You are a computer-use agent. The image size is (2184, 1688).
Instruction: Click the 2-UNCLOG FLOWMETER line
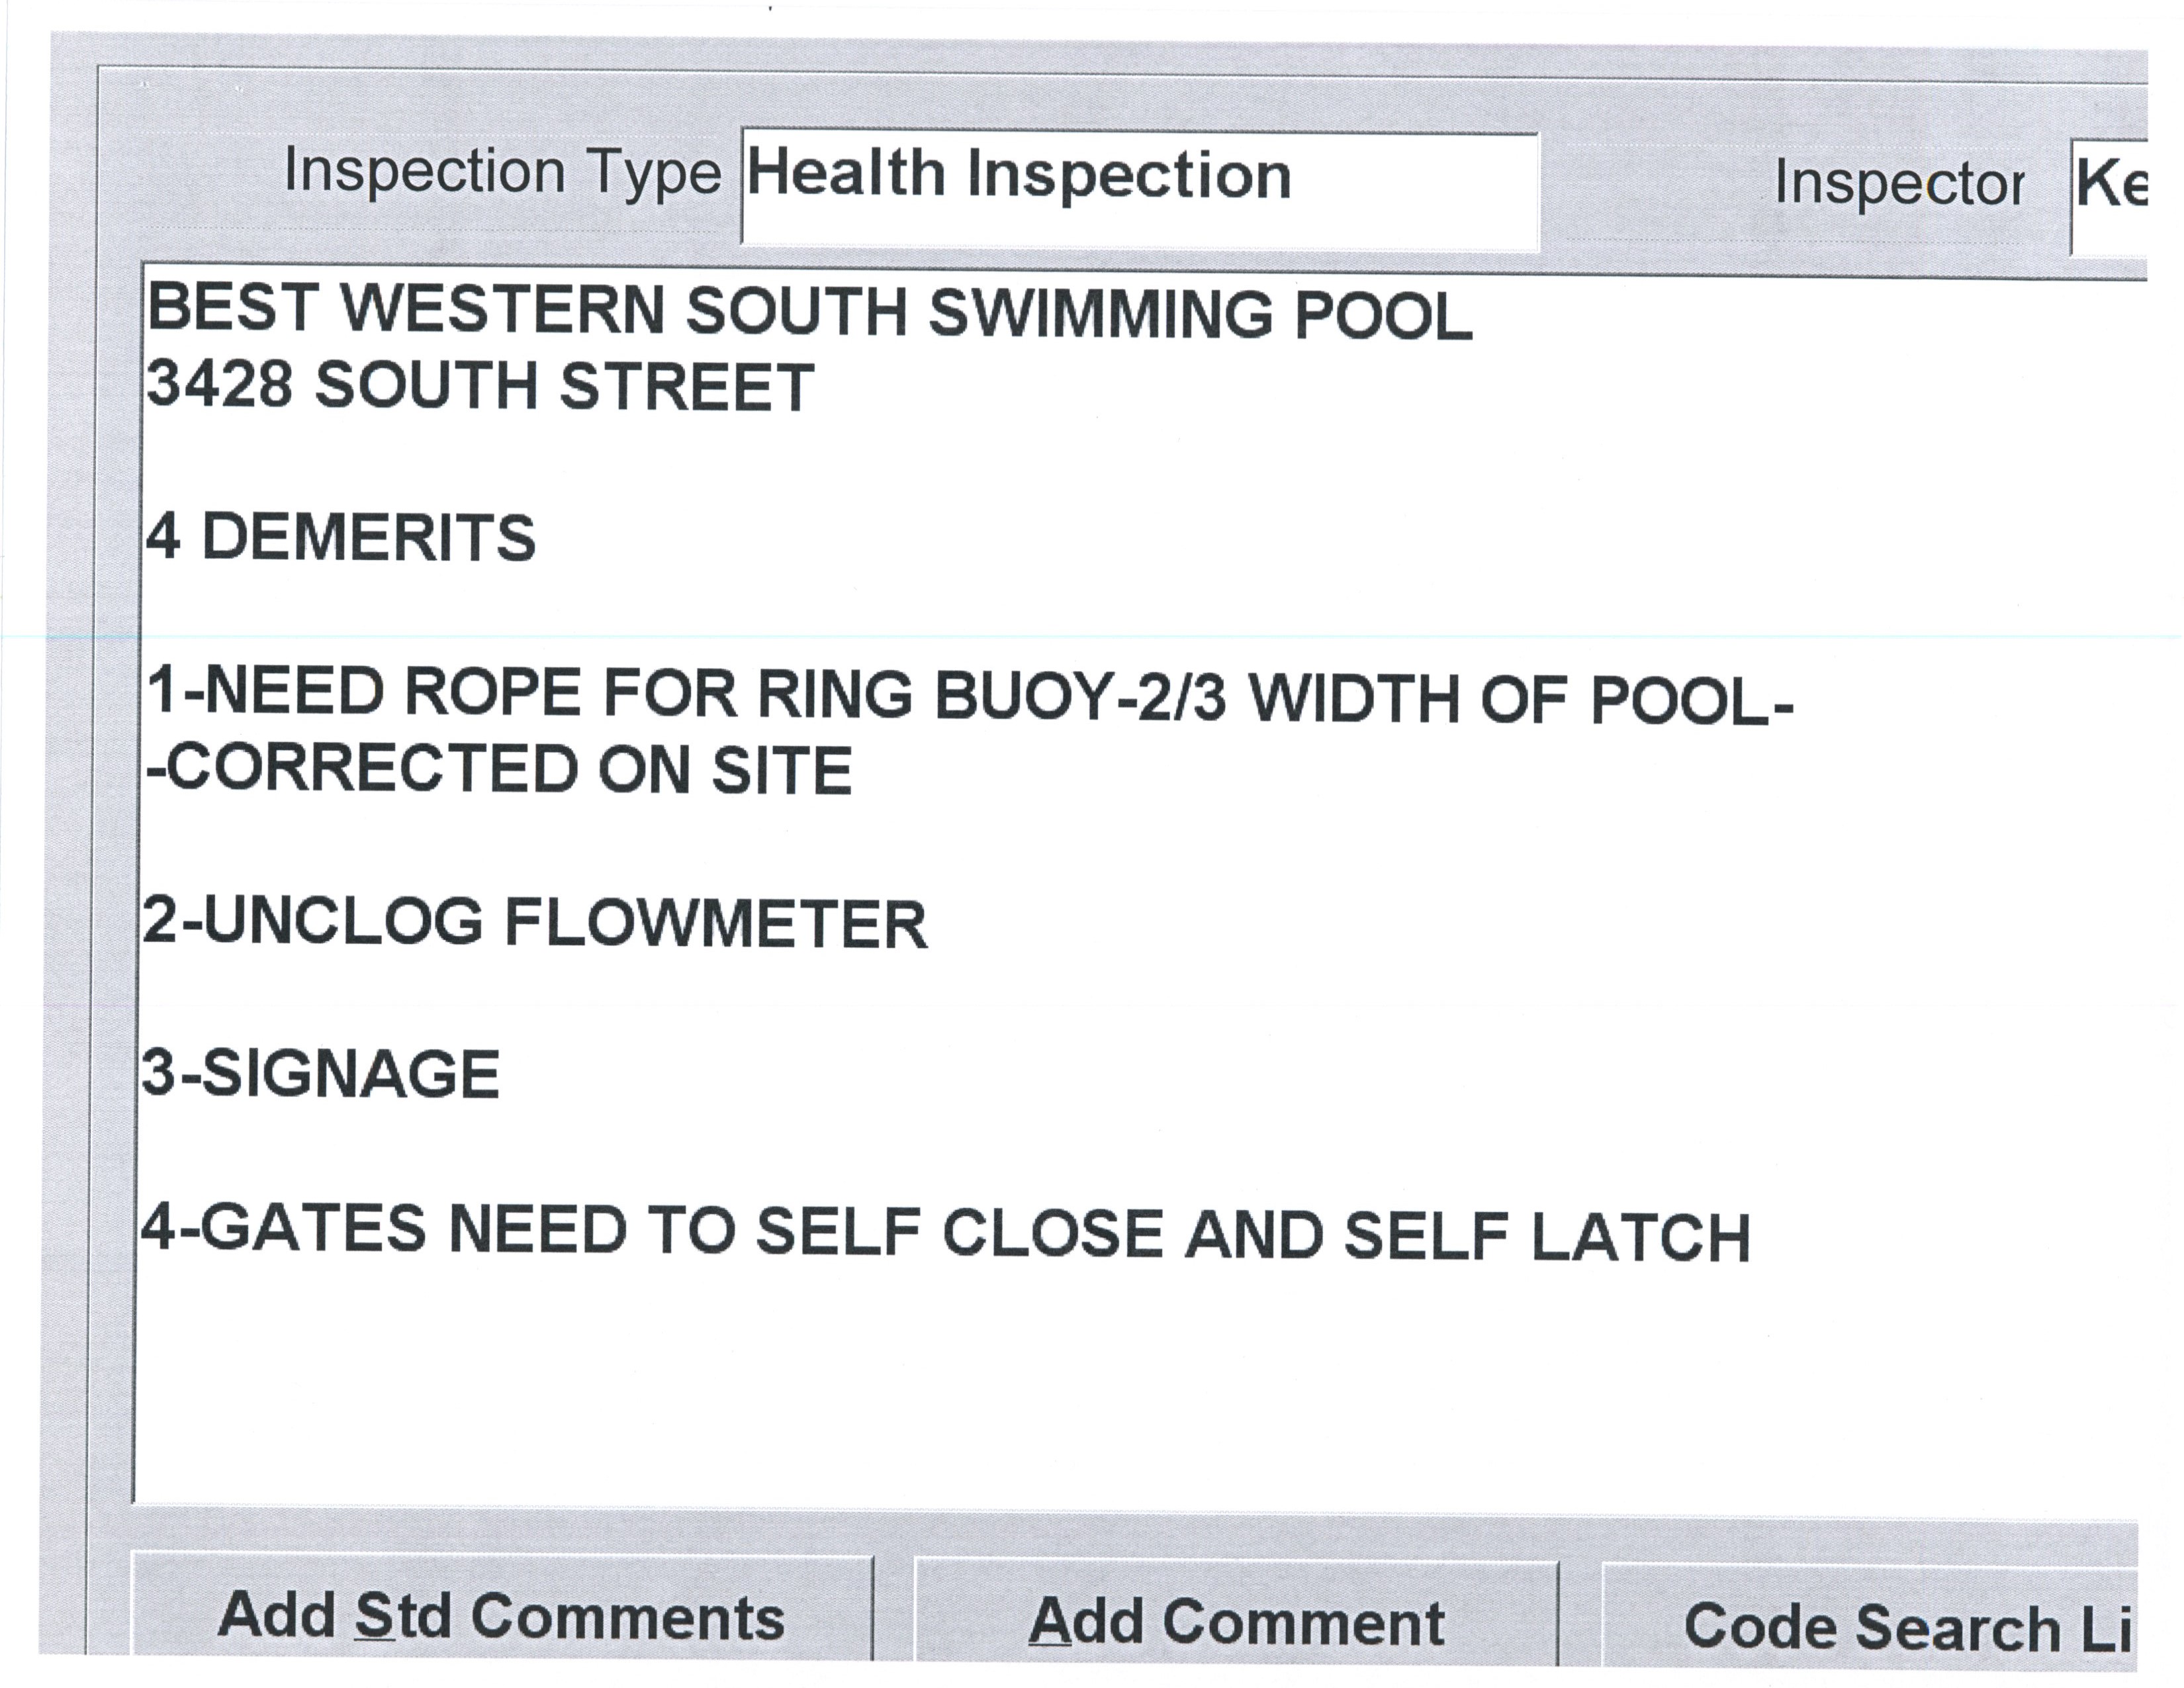[535, 922]
